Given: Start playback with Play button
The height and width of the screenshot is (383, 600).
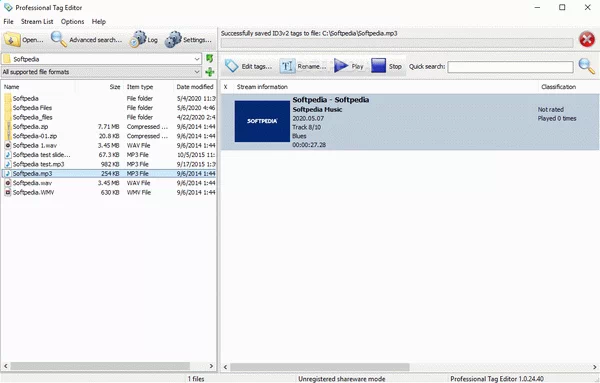Looking at the screenshot, I should click(x=348, y=66).
